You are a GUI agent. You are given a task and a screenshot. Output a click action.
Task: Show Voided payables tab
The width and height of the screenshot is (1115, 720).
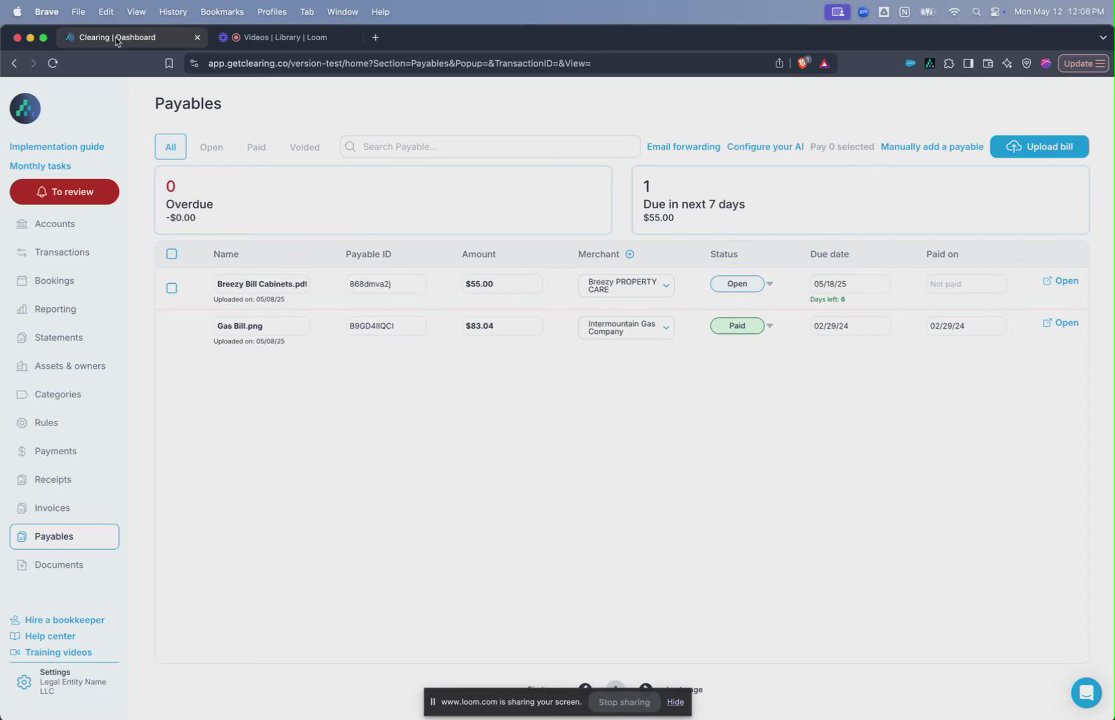(x=304, y=147)
